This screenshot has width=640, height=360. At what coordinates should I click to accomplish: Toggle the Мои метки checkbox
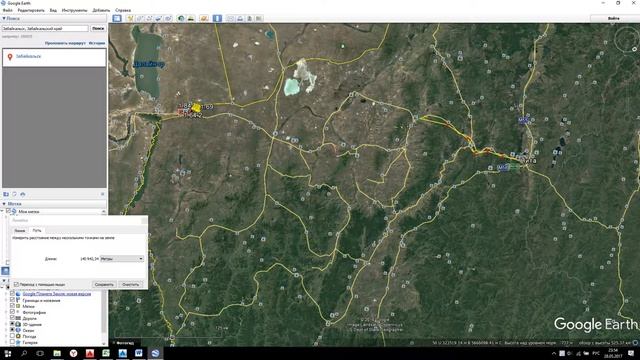pos(8,211)
